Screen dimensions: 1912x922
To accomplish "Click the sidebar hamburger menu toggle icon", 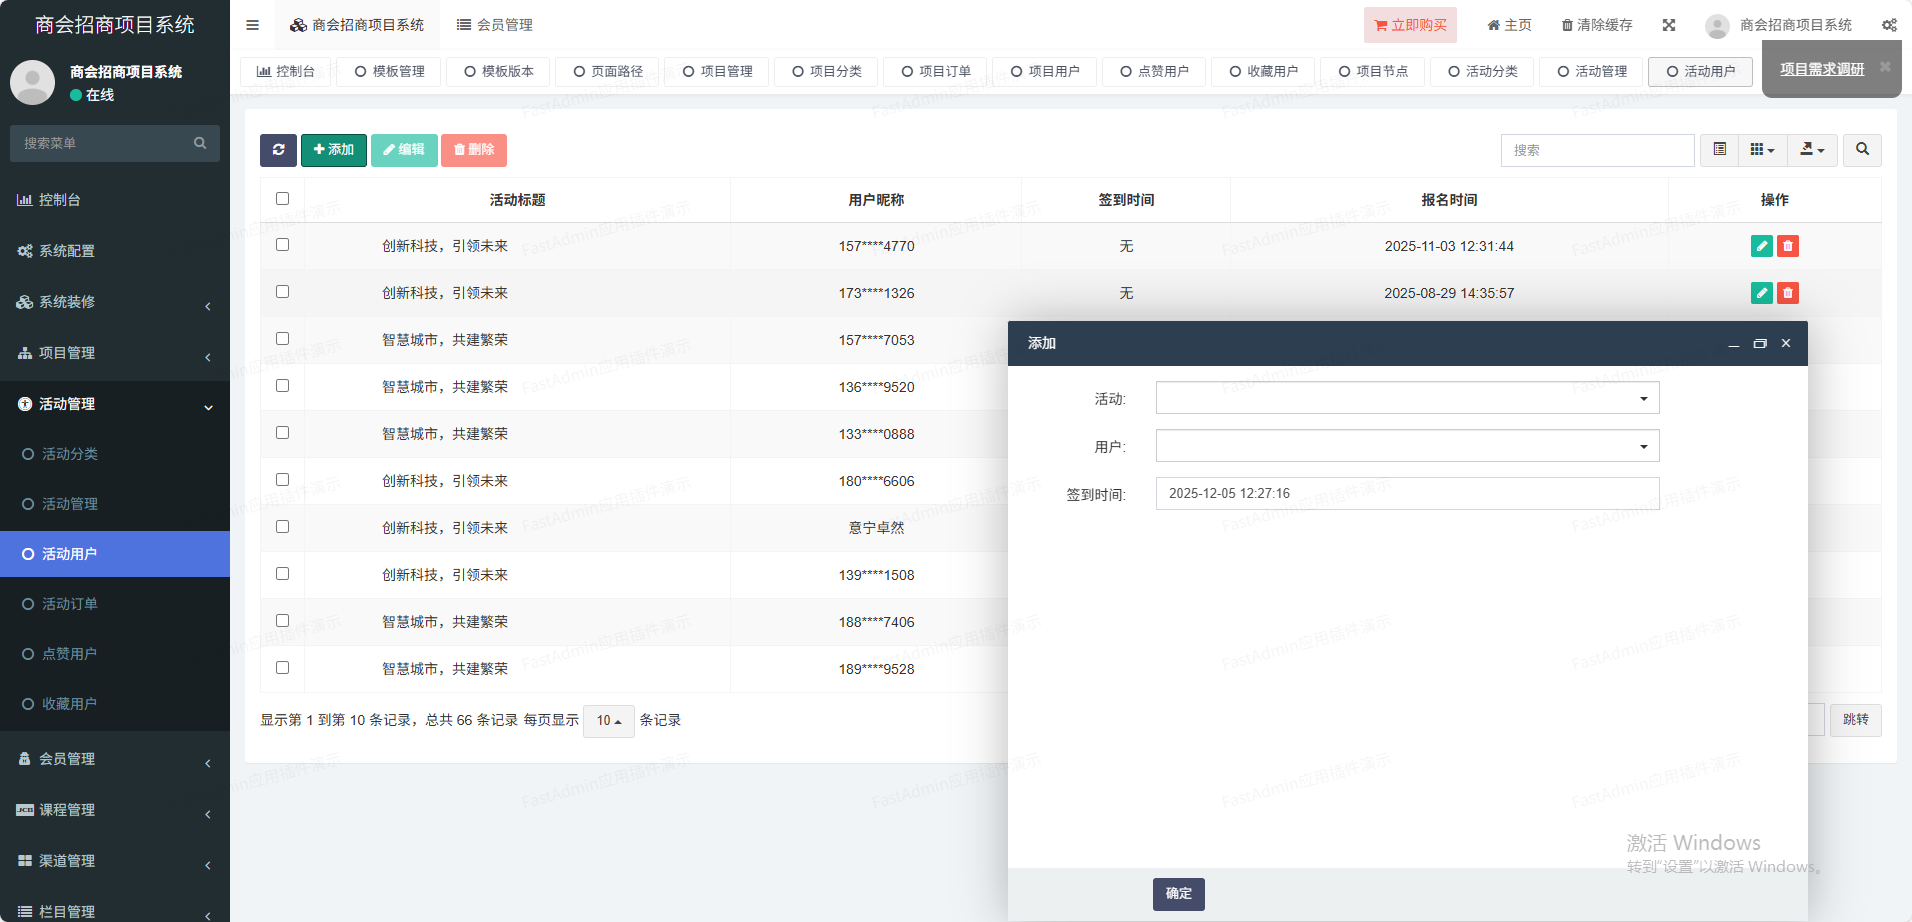I will [253, 25].
